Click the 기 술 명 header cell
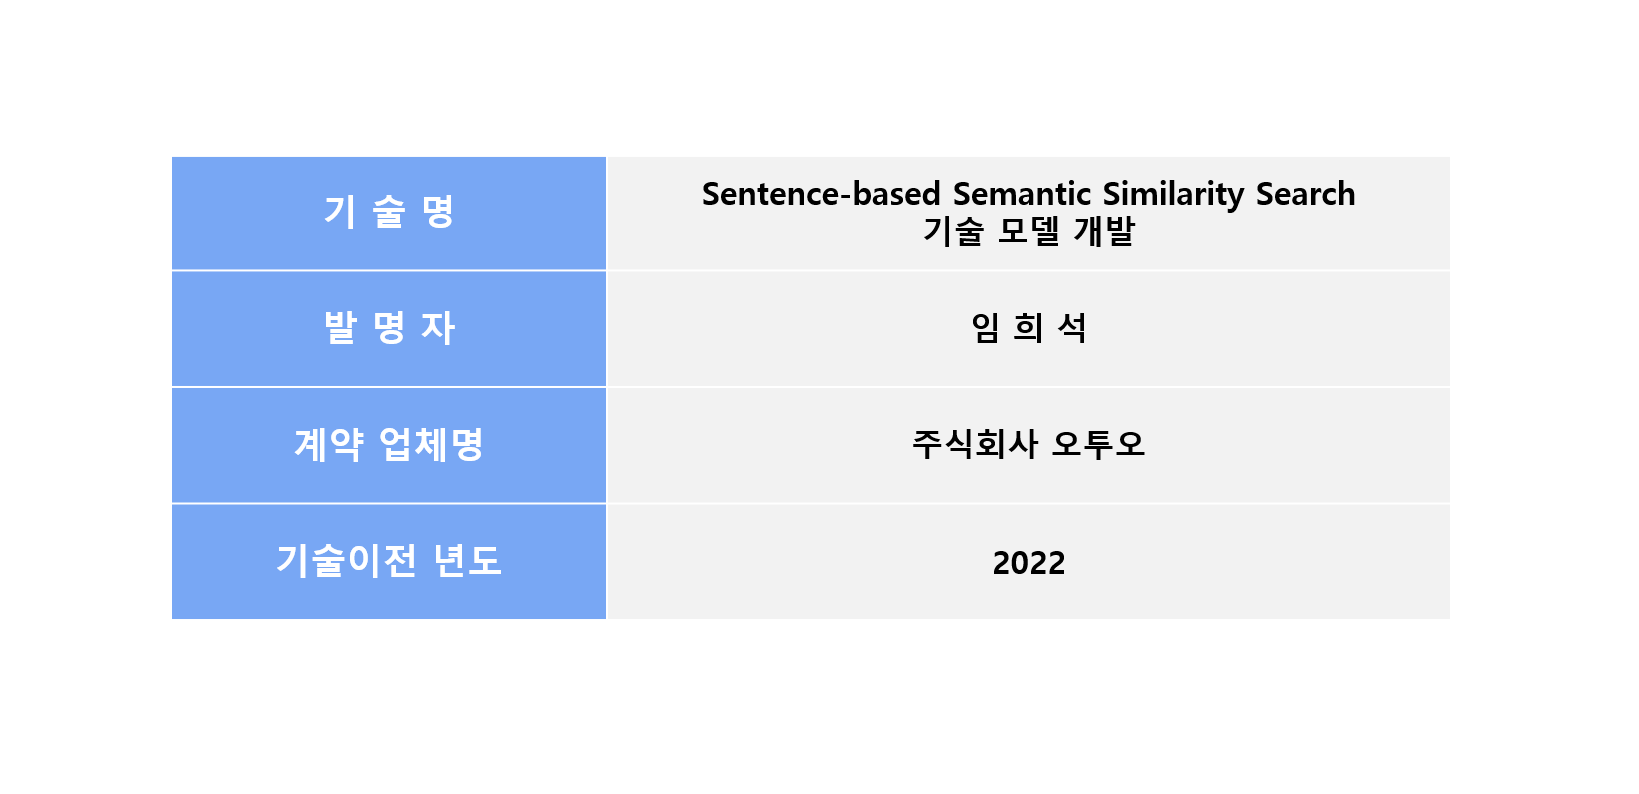The width and height of the screenshot is (1639, 794). [x=388, y=212]
